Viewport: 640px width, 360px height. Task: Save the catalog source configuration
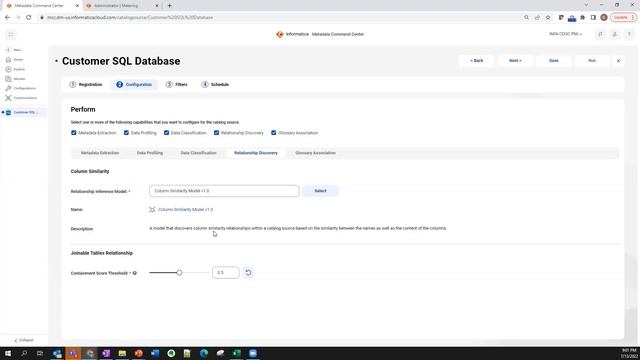point(553,60)
